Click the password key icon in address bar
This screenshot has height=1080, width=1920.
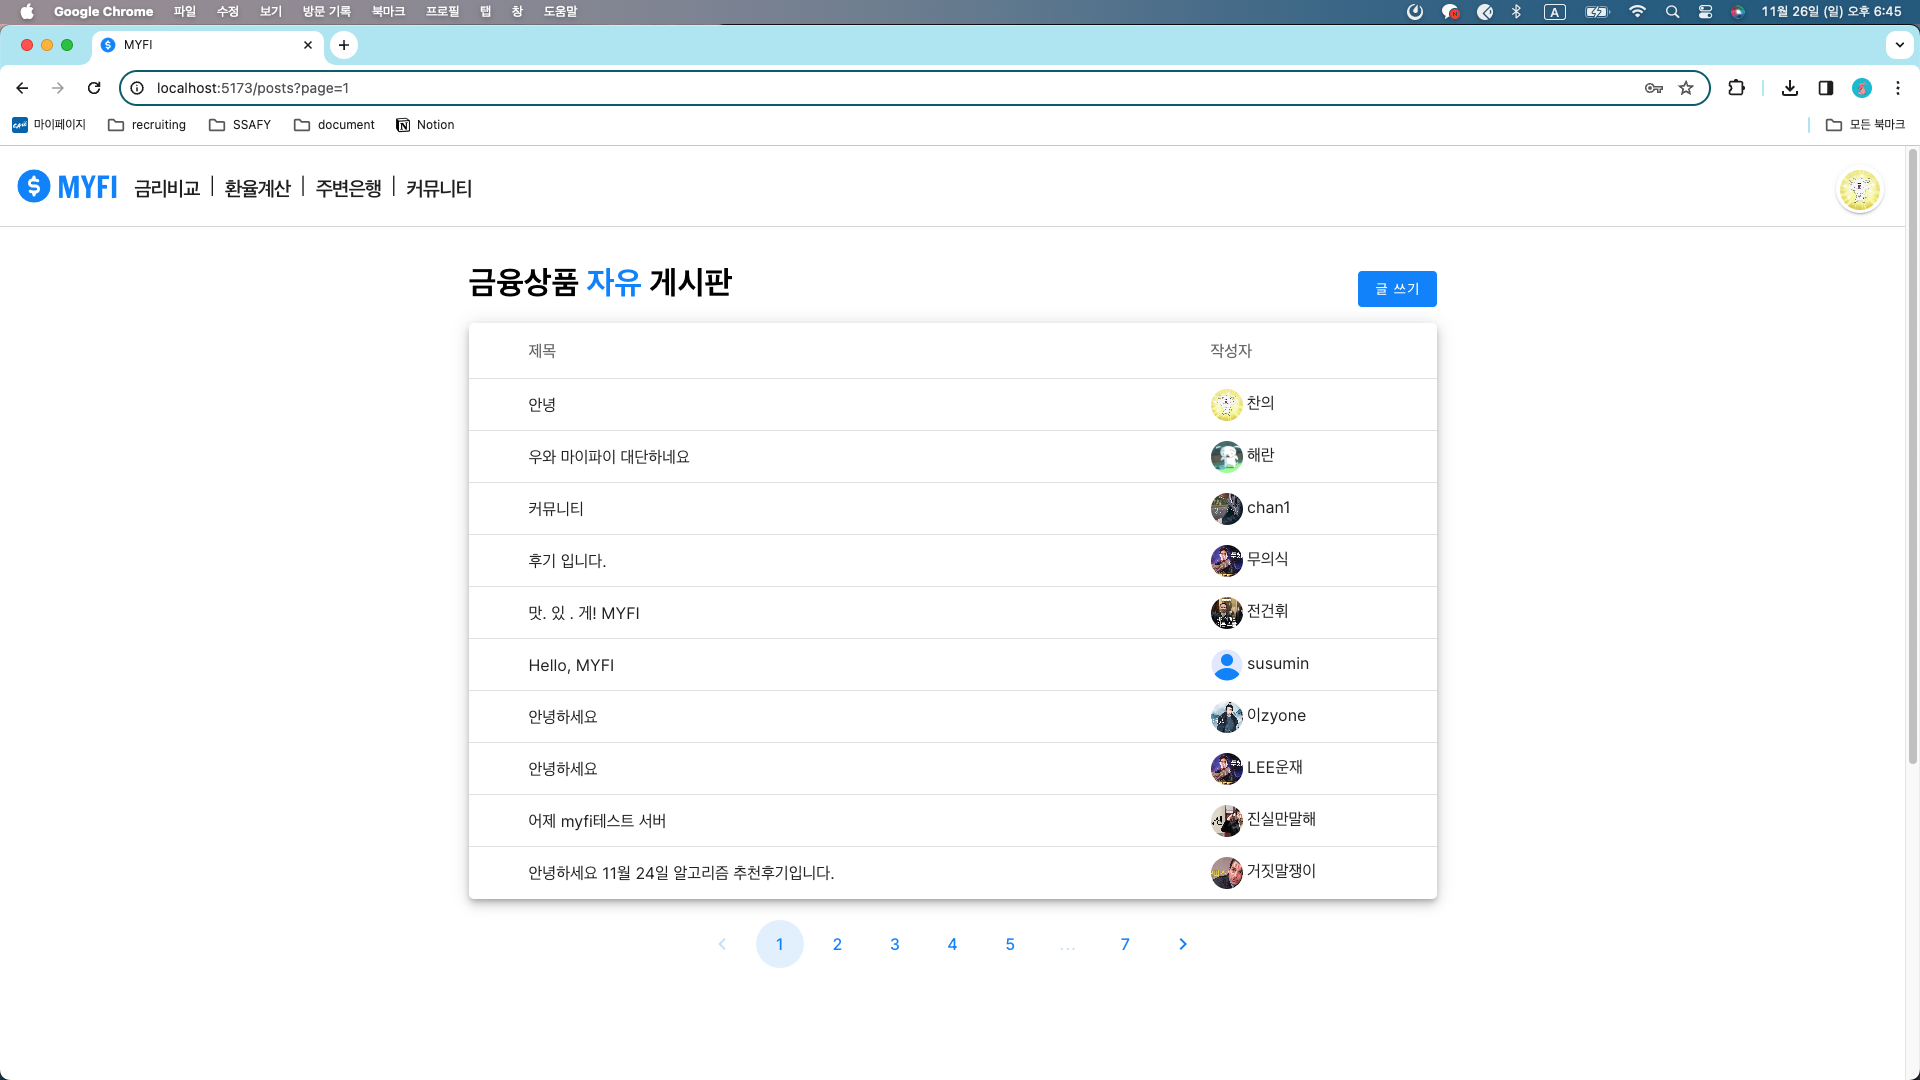[1653, 88]
